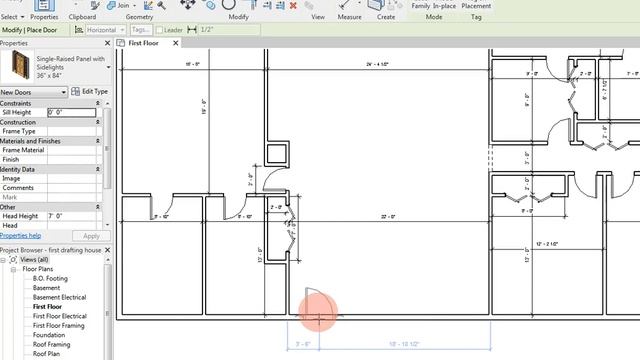
Task: Select the Measure tool icon
Action: [345, 4]
